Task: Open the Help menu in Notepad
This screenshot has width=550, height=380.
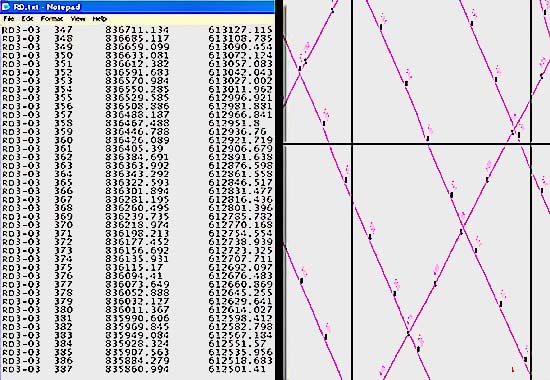Action: [100, 19]
